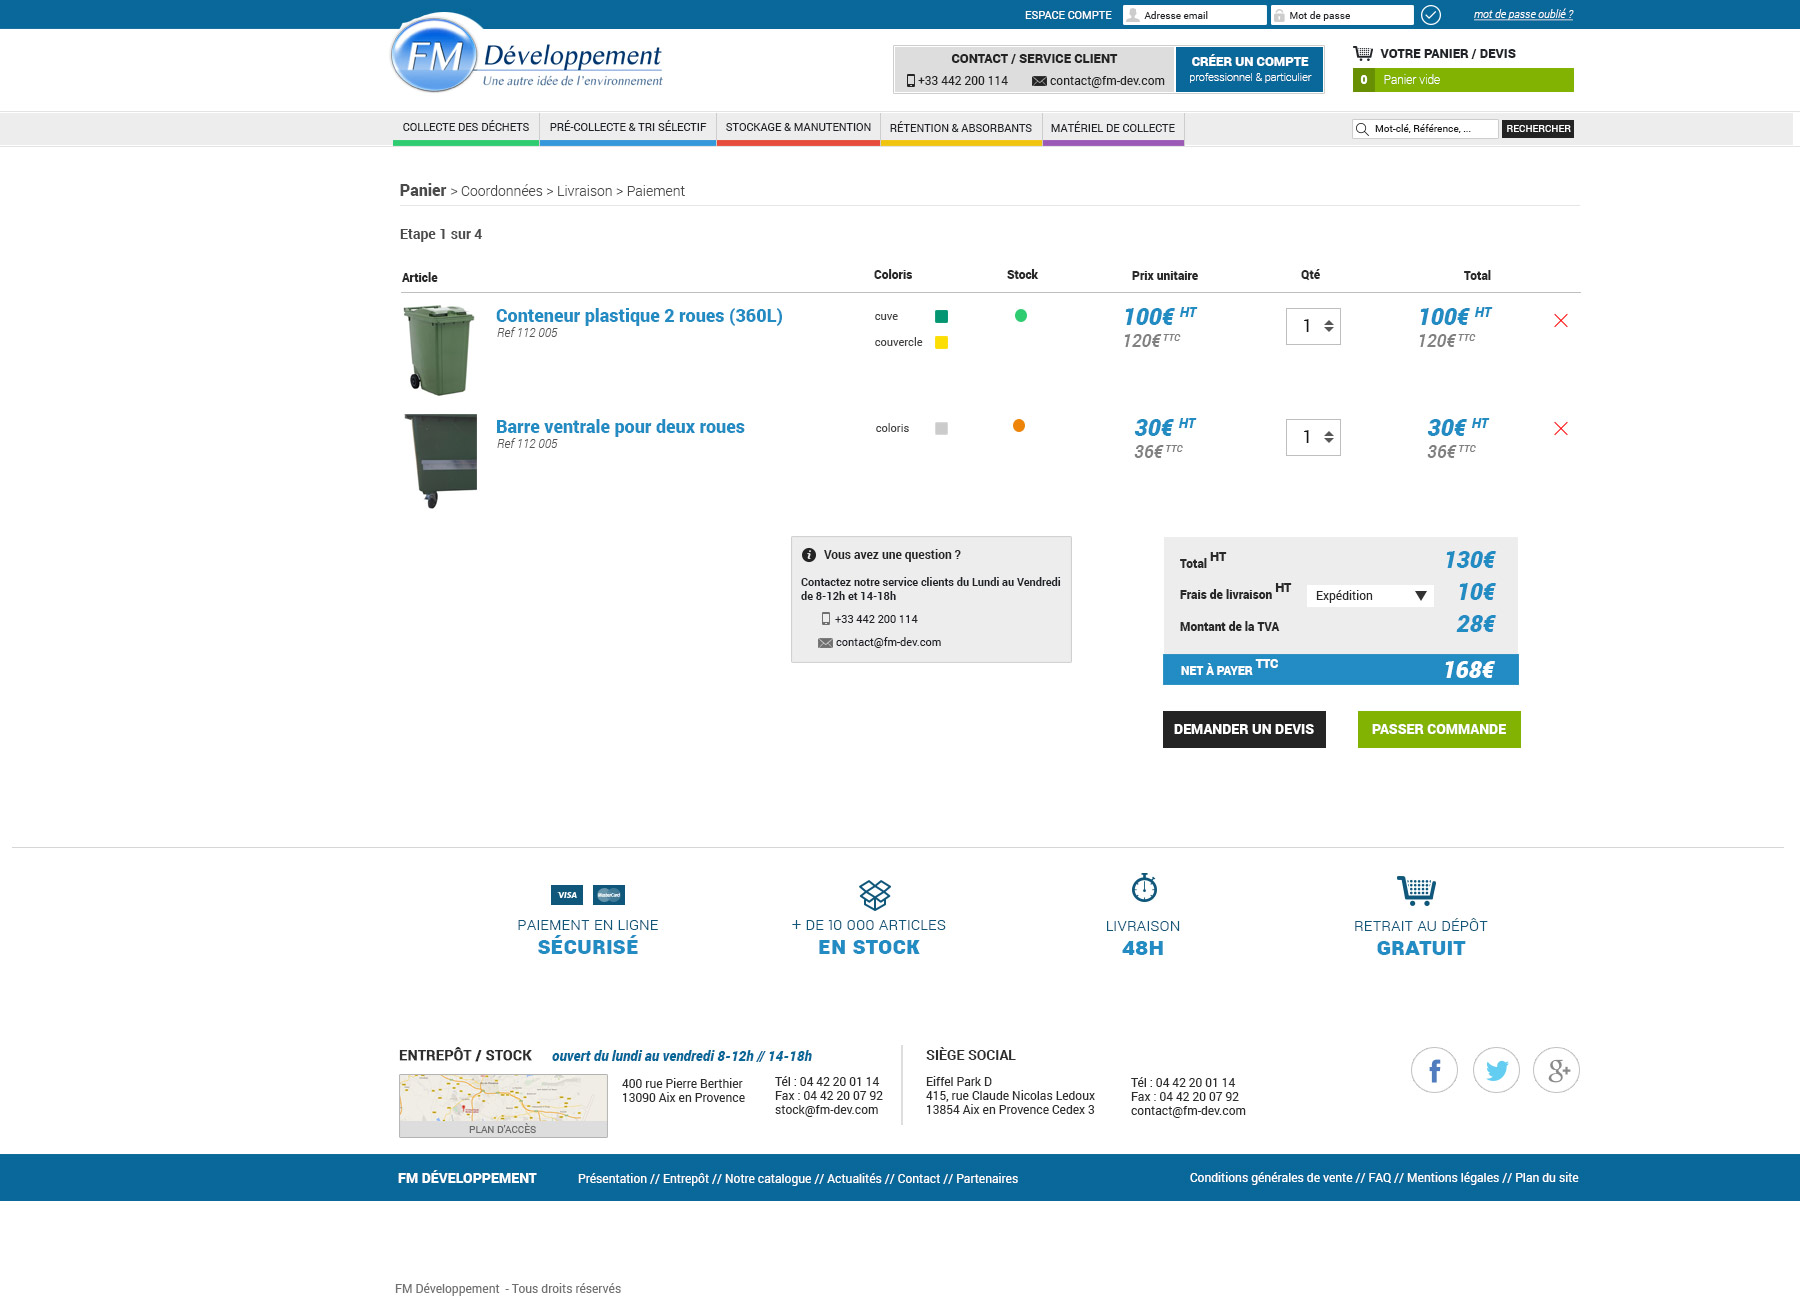The height and width of the screenshot is (1300, 1800).
Task: Open the Plan d'accès map thumbnail
Action: click(x=503, y=1105)
